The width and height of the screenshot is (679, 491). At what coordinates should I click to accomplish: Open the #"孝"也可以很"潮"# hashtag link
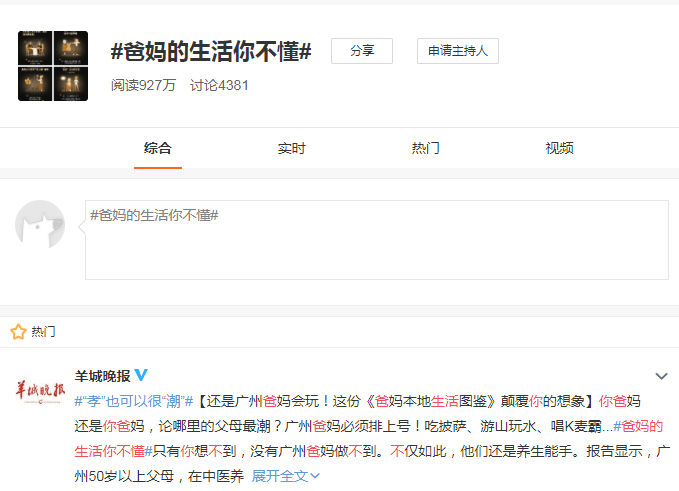(135, 401)
